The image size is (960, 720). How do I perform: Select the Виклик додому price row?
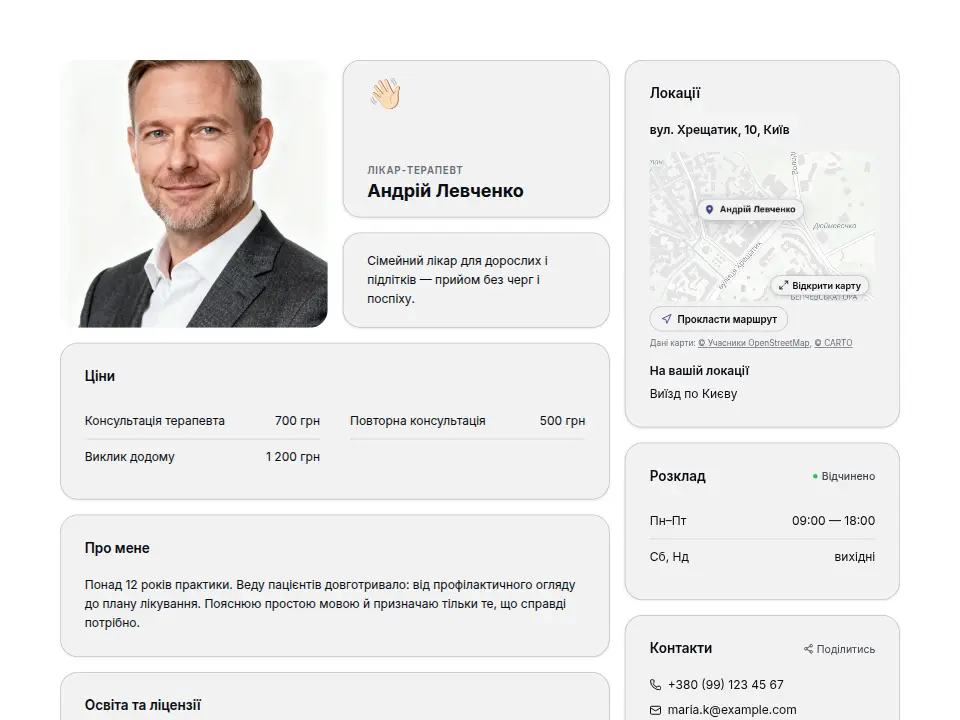[x=202, y=457]
